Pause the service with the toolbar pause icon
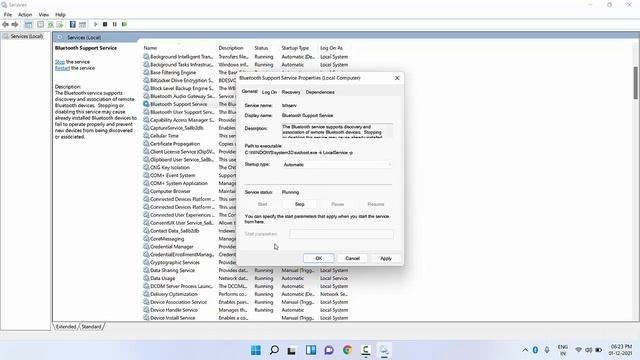 [x=115, y=24]
